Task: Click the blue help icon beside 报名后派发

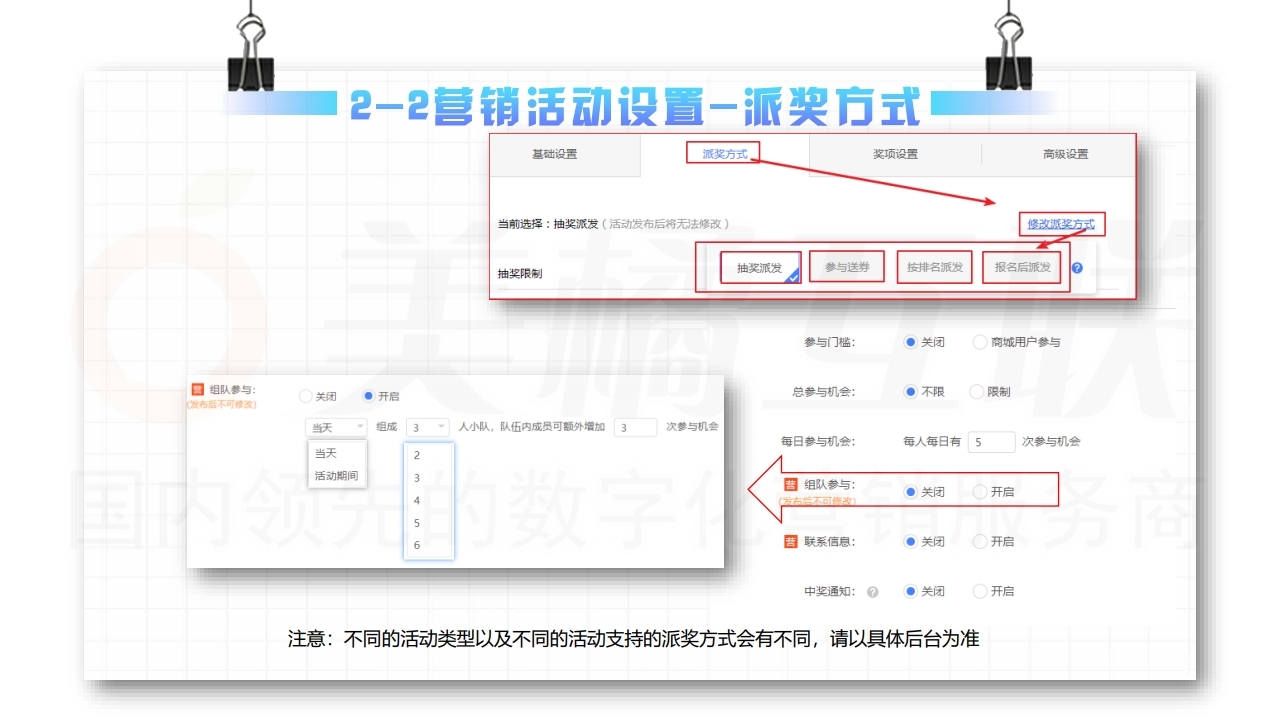Action: click(1077, 268)
